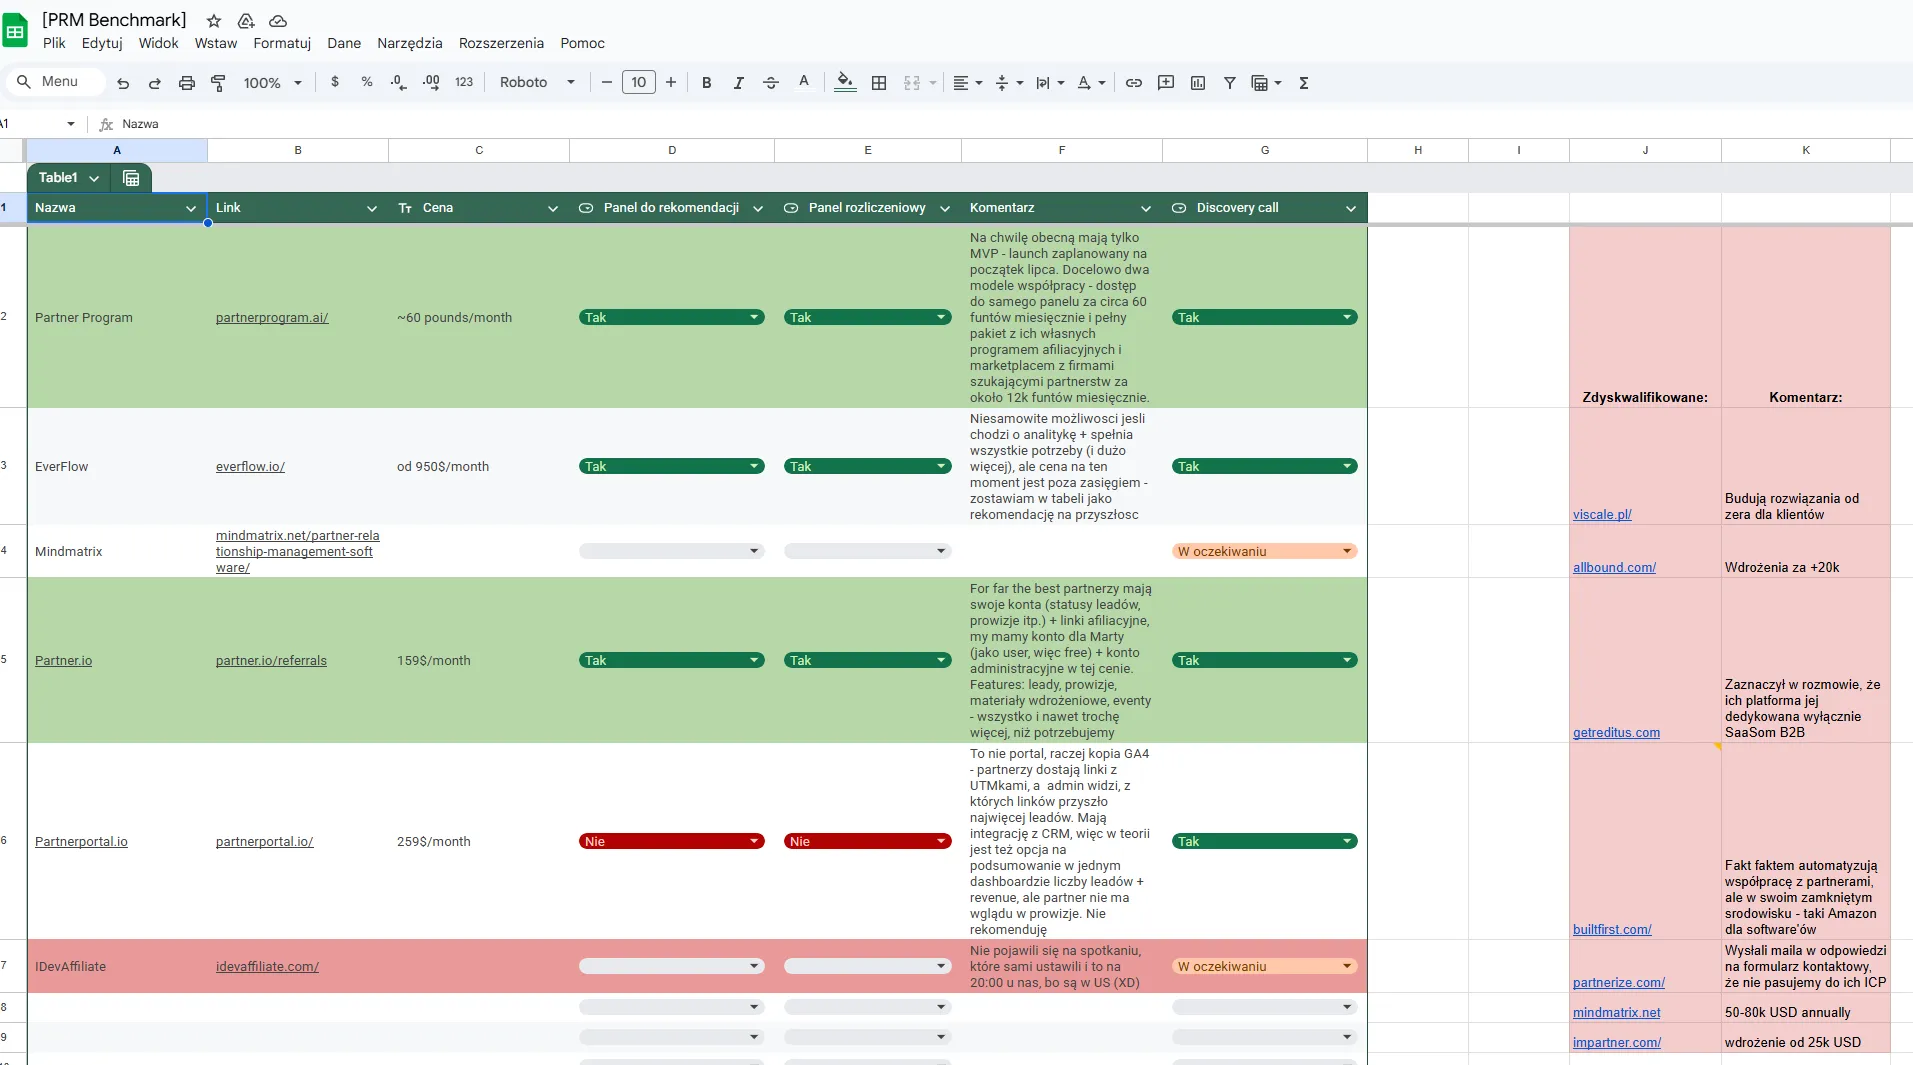The image size is (1913, 1065).
Task: Expand the Table1 name dropdown
Action: tap(94, 178)
